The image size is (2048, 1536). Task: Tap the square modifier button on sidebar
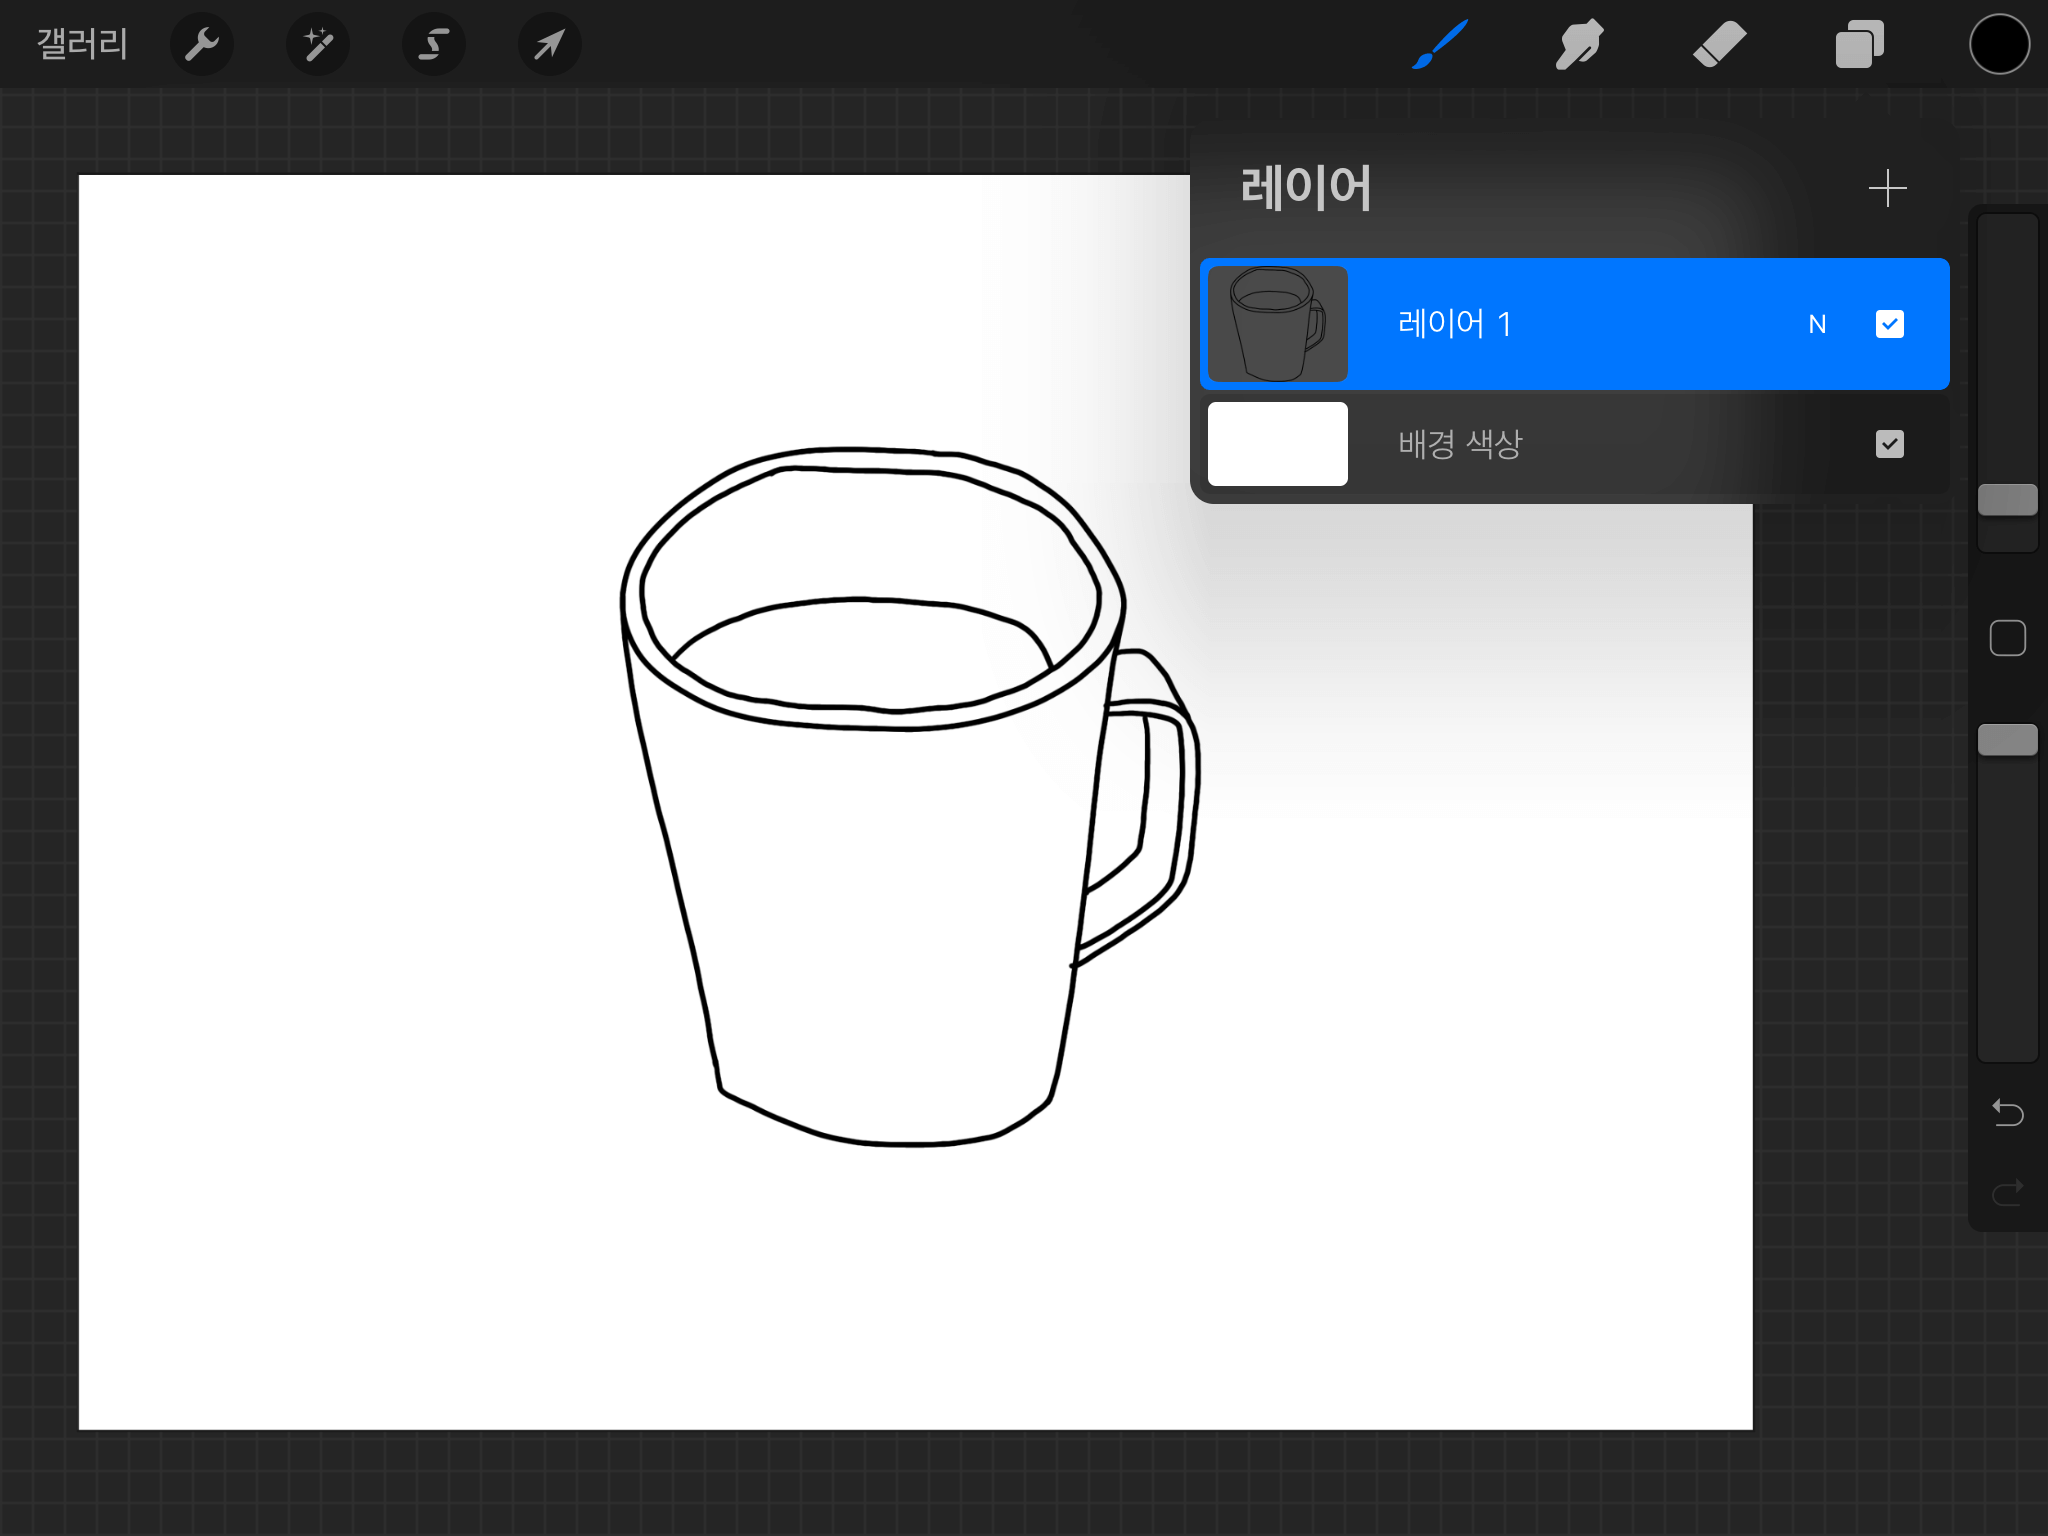pyautogui.click(x=2007, y=638)
